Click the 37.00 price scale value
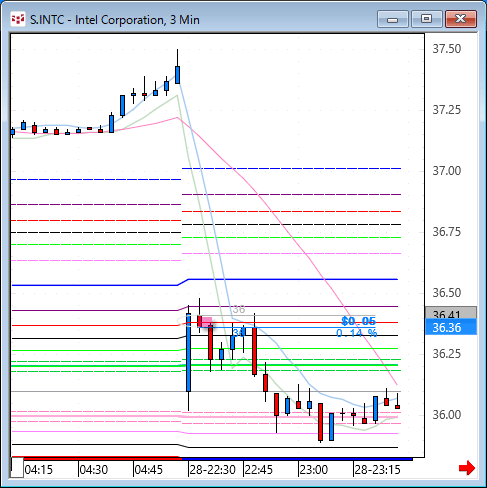 coord(447,171)
